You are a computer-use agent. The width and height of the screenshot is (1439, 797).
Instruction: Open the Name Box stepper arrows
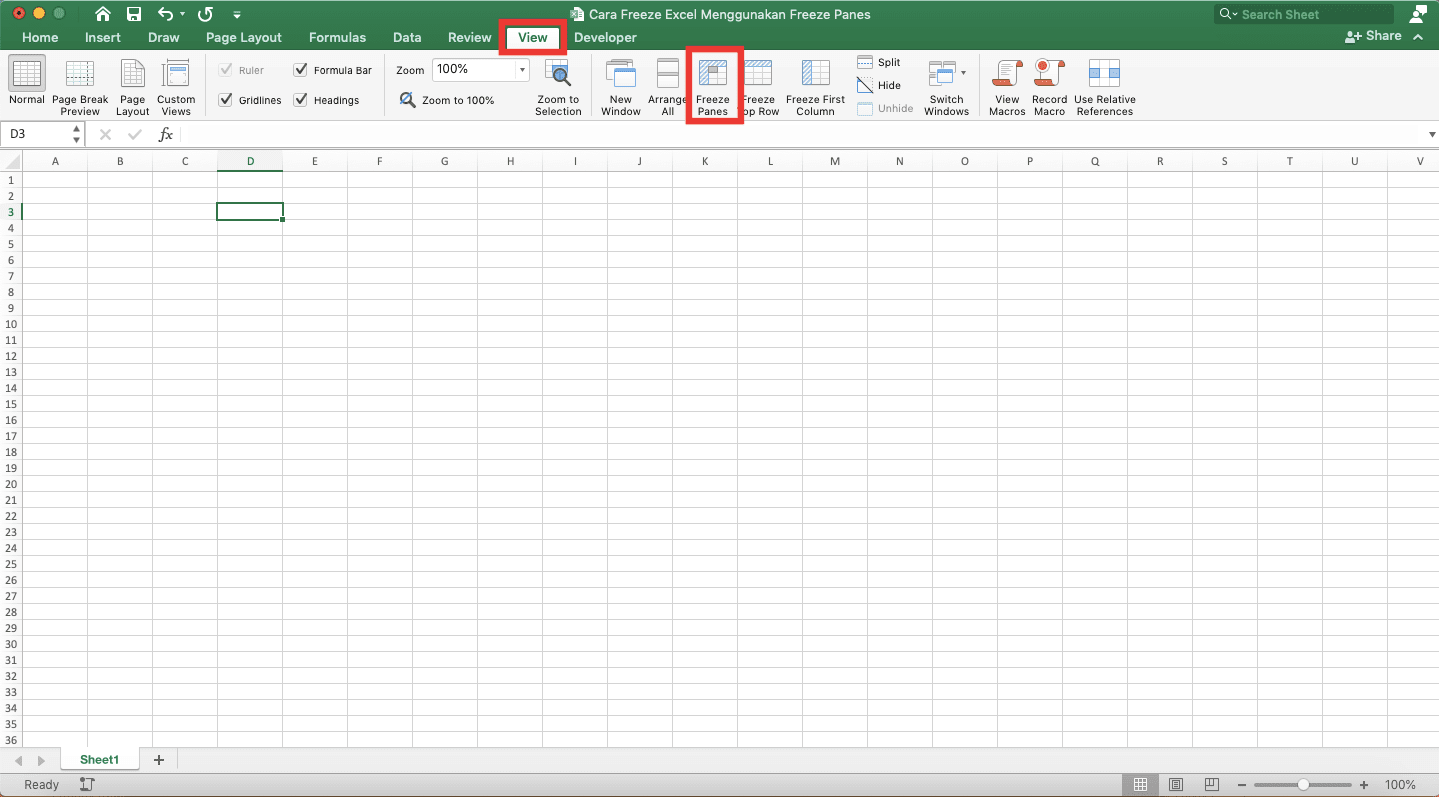(x=77, y=133)
